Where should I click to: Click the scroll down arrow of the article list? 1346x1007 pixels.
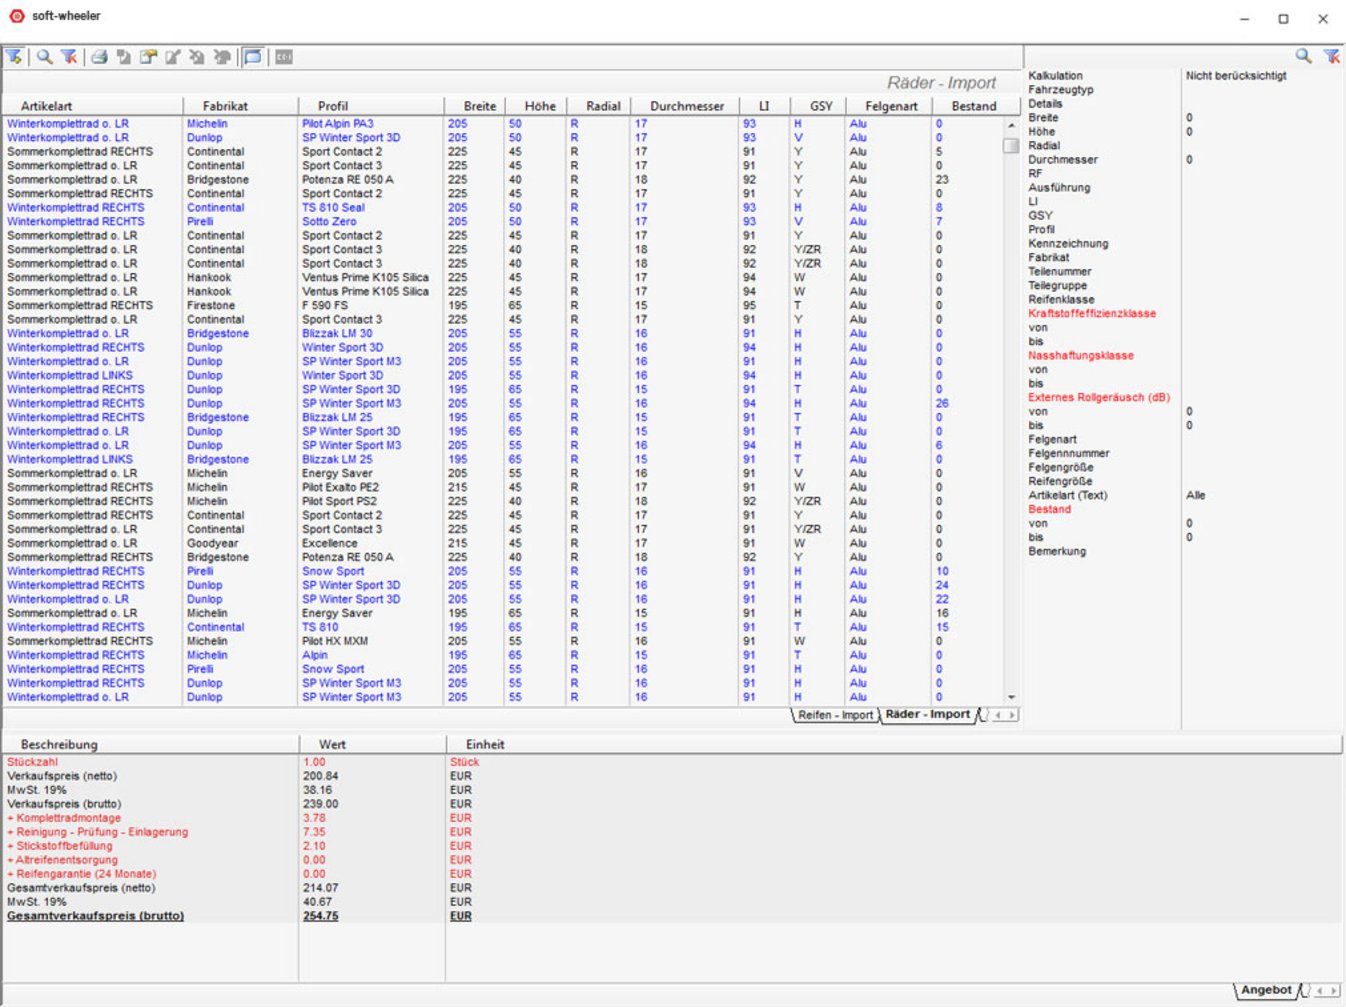point(1011,697)
